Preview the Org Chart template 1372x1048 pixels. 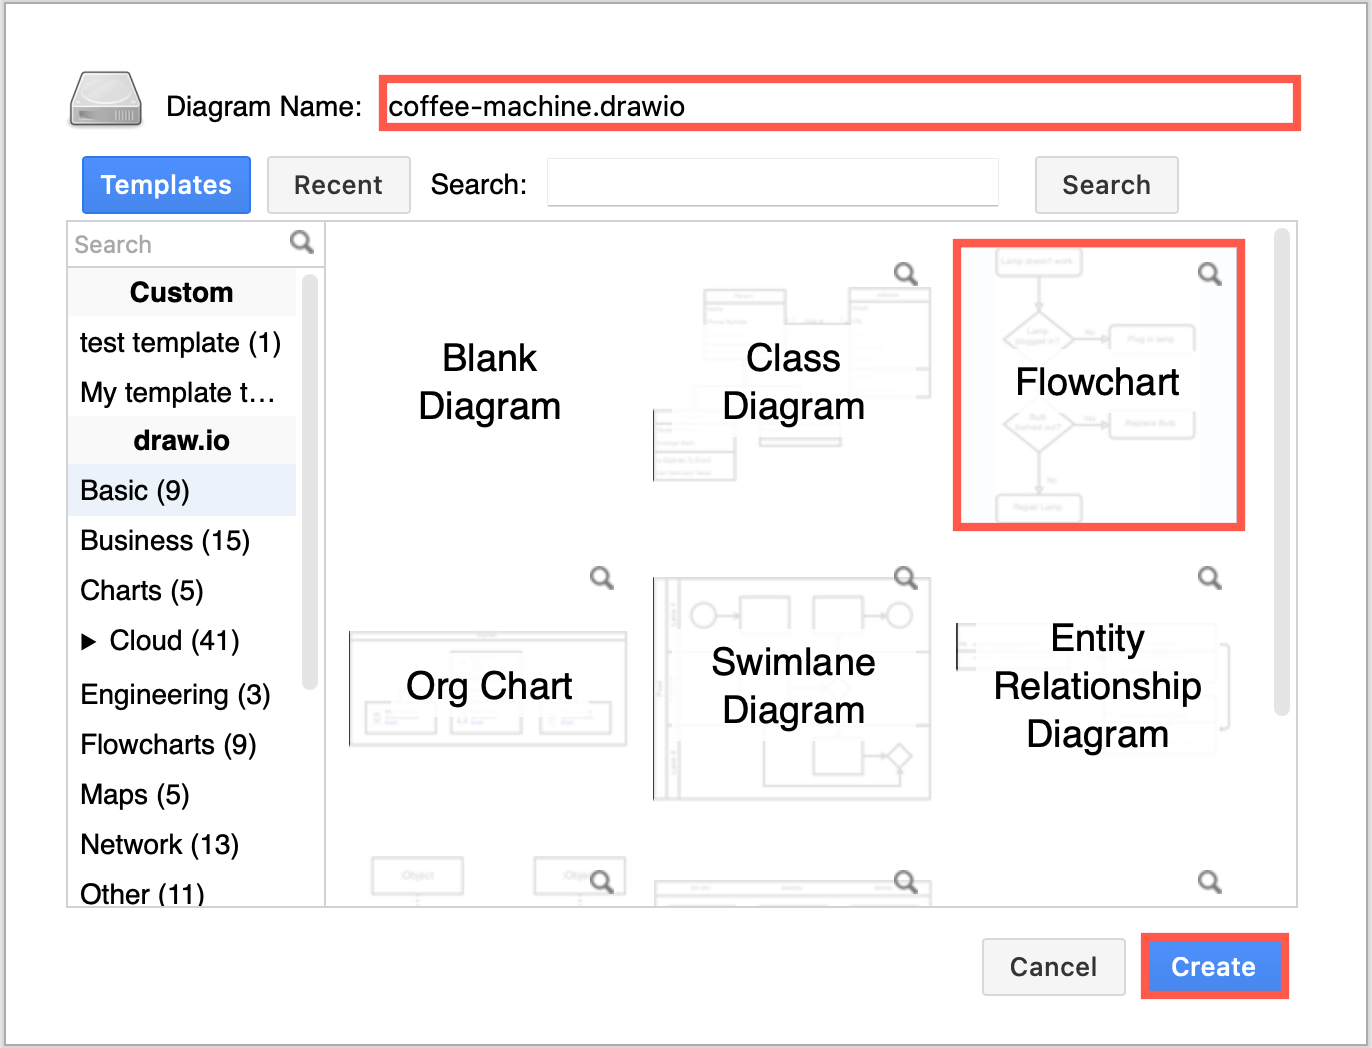click(x=601, y=578)
